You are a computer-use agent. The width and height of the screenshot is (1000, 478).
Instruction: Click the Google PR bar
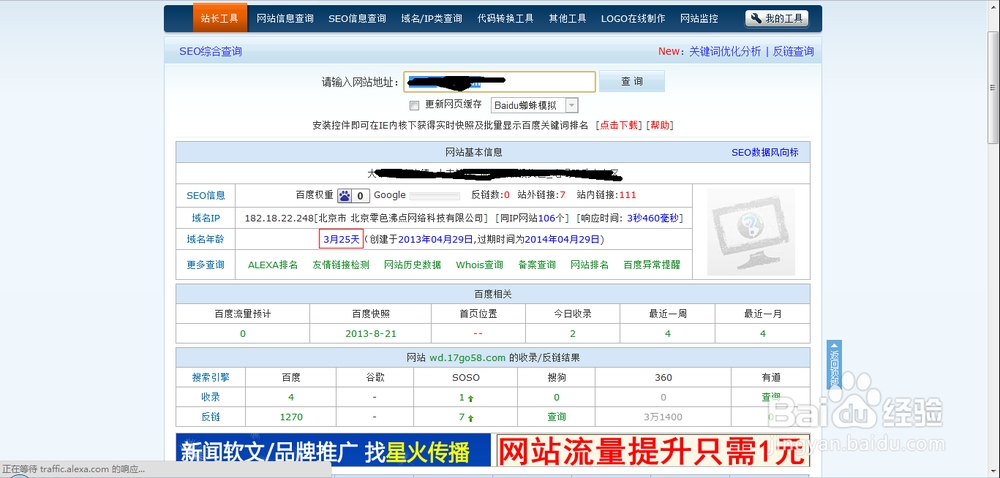pos(434,196)
